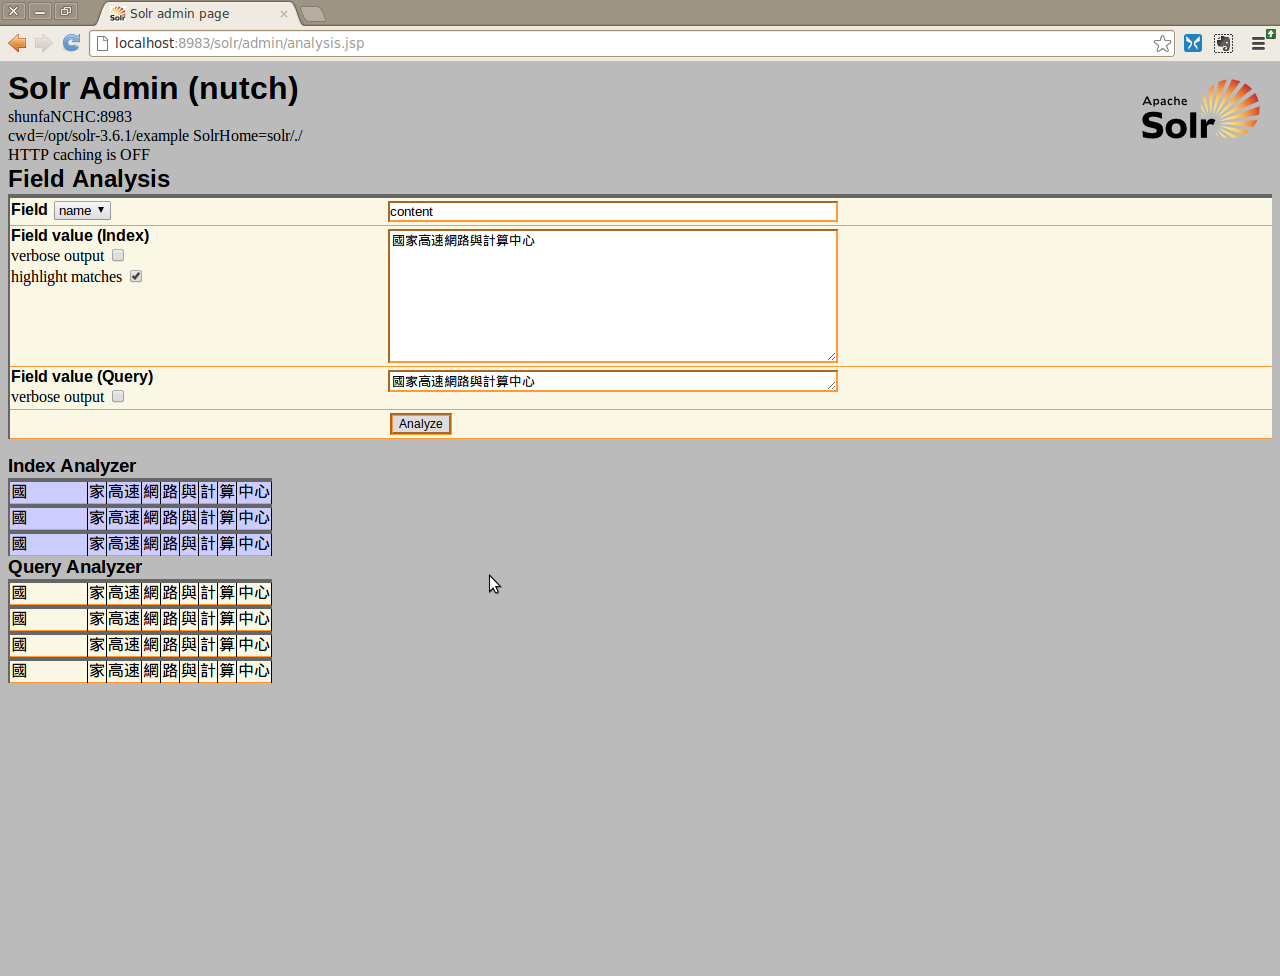Click inside the Field value (Index) textarea
The height and width of the screenshot is (976, 1280).
[613, 296]
